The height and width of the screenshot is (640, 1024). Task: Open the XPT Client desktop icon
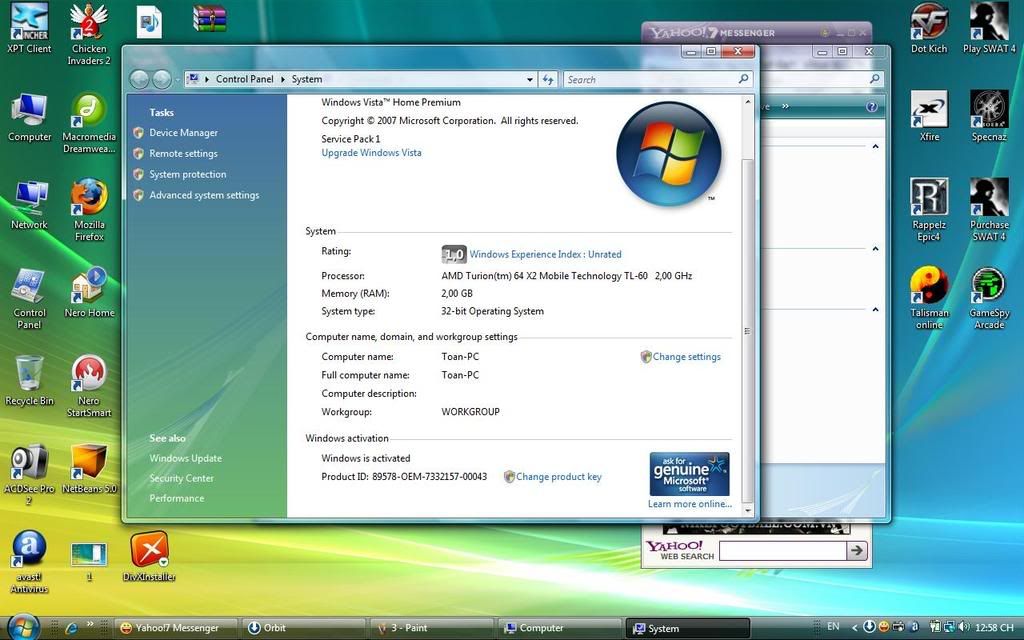coord(29,29)
